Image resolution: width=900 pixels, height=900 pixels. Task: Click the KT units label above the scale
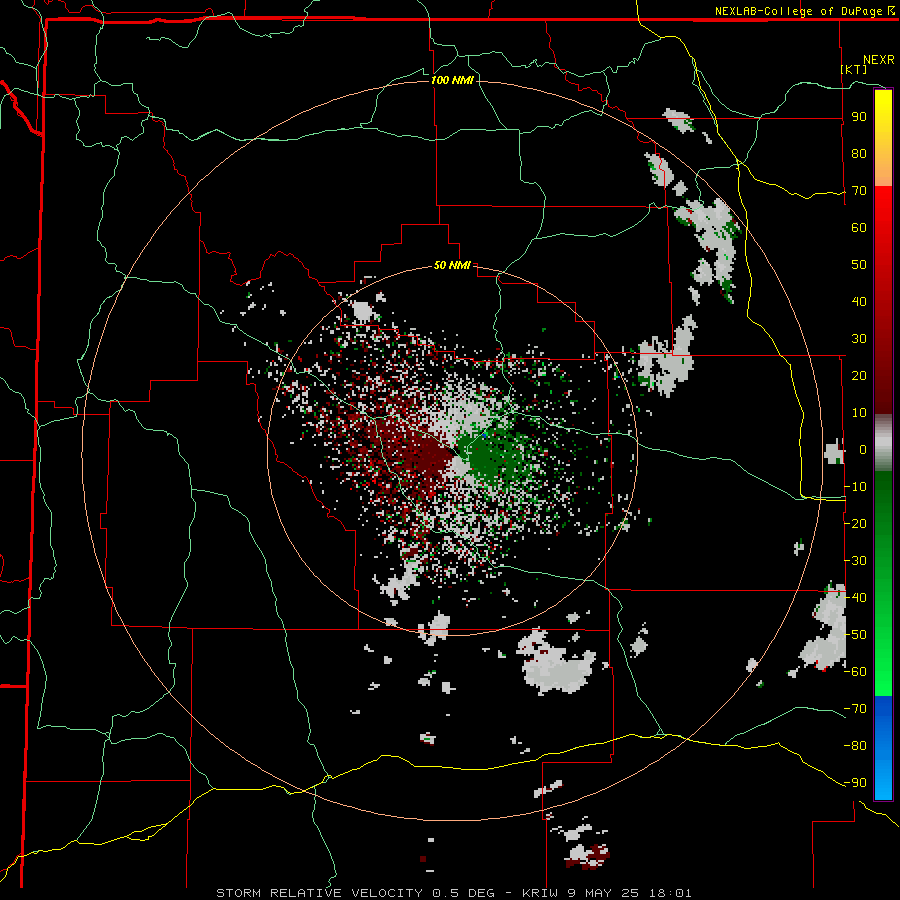point(854,69)
